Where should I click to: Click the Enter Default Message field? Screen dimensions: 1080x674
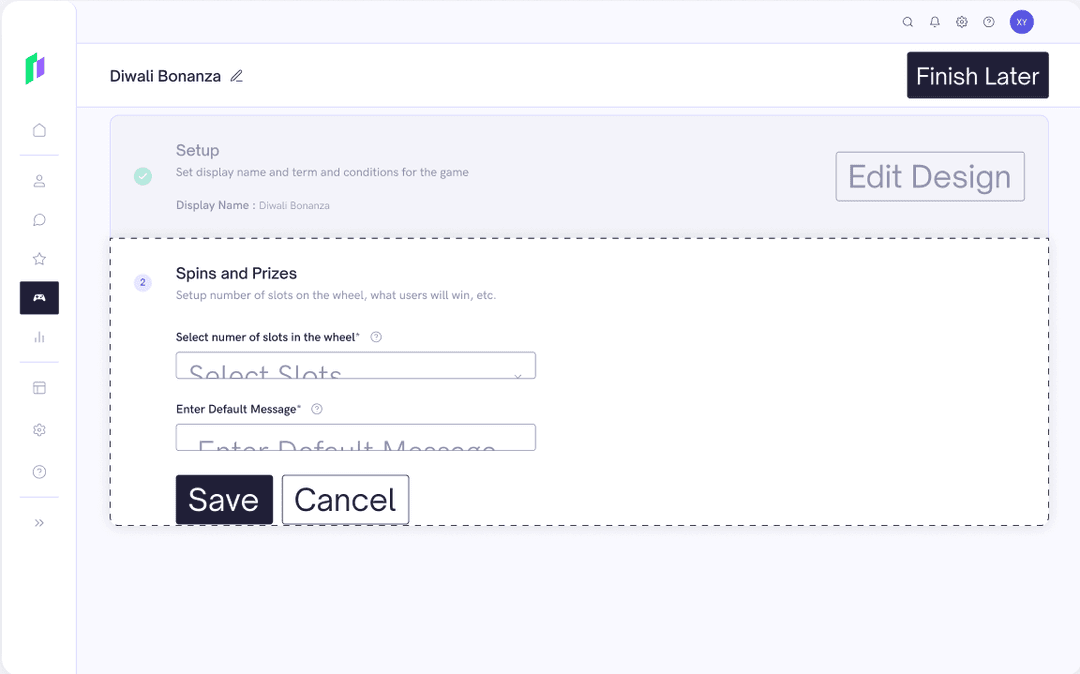355,438
